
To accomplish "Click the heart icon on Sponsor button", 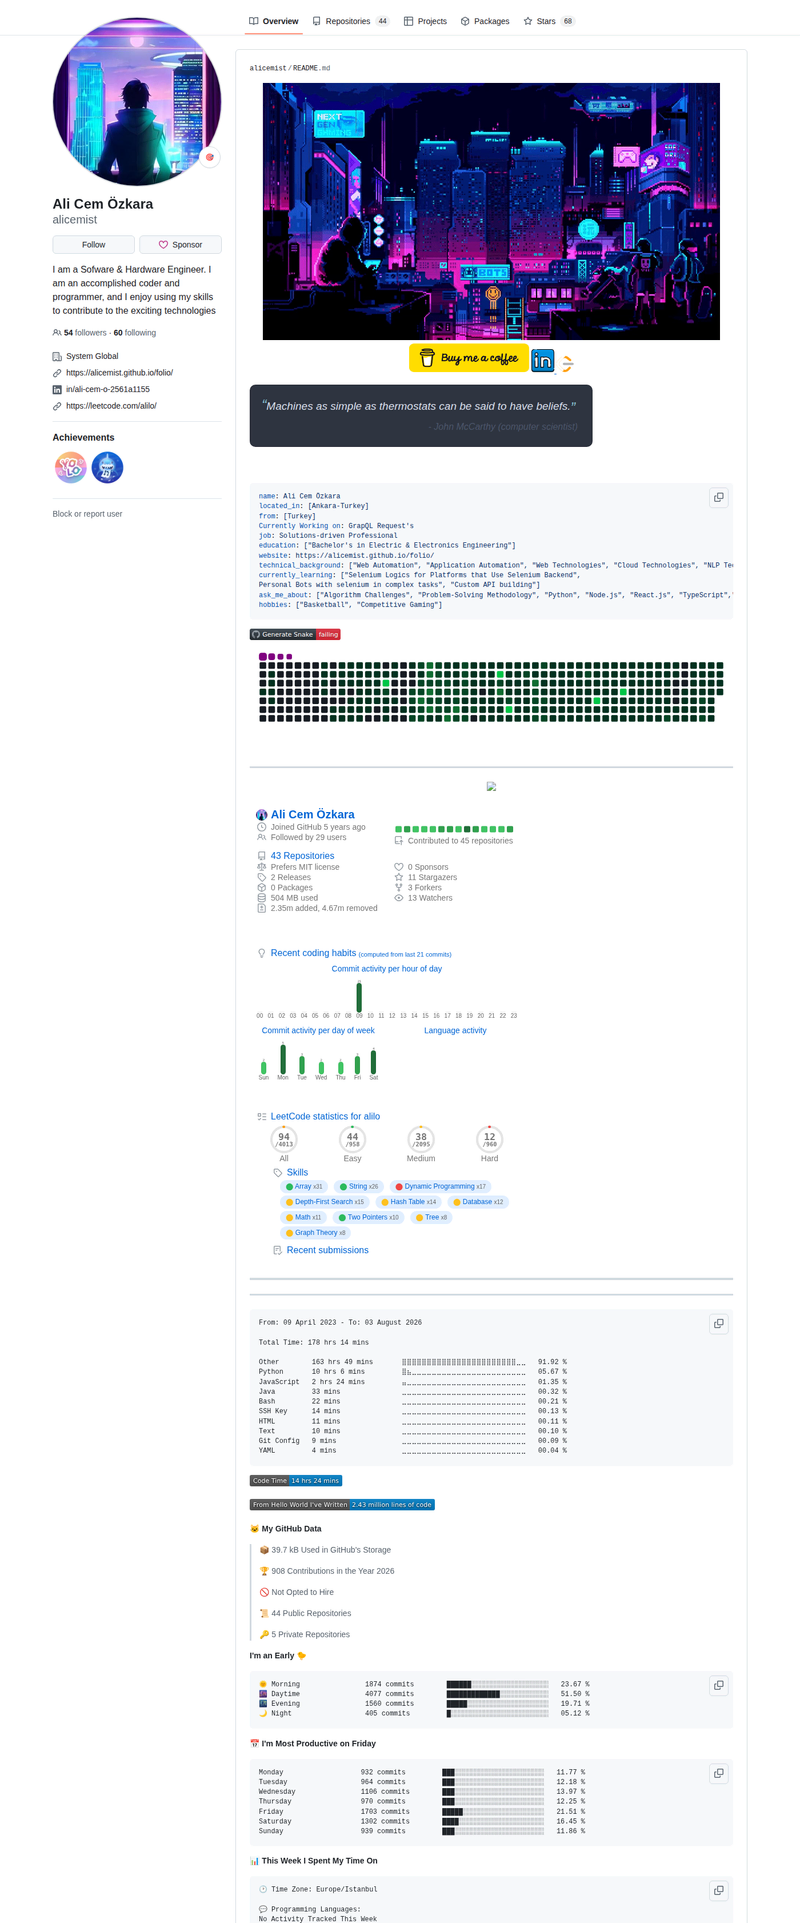I will 163,245.
